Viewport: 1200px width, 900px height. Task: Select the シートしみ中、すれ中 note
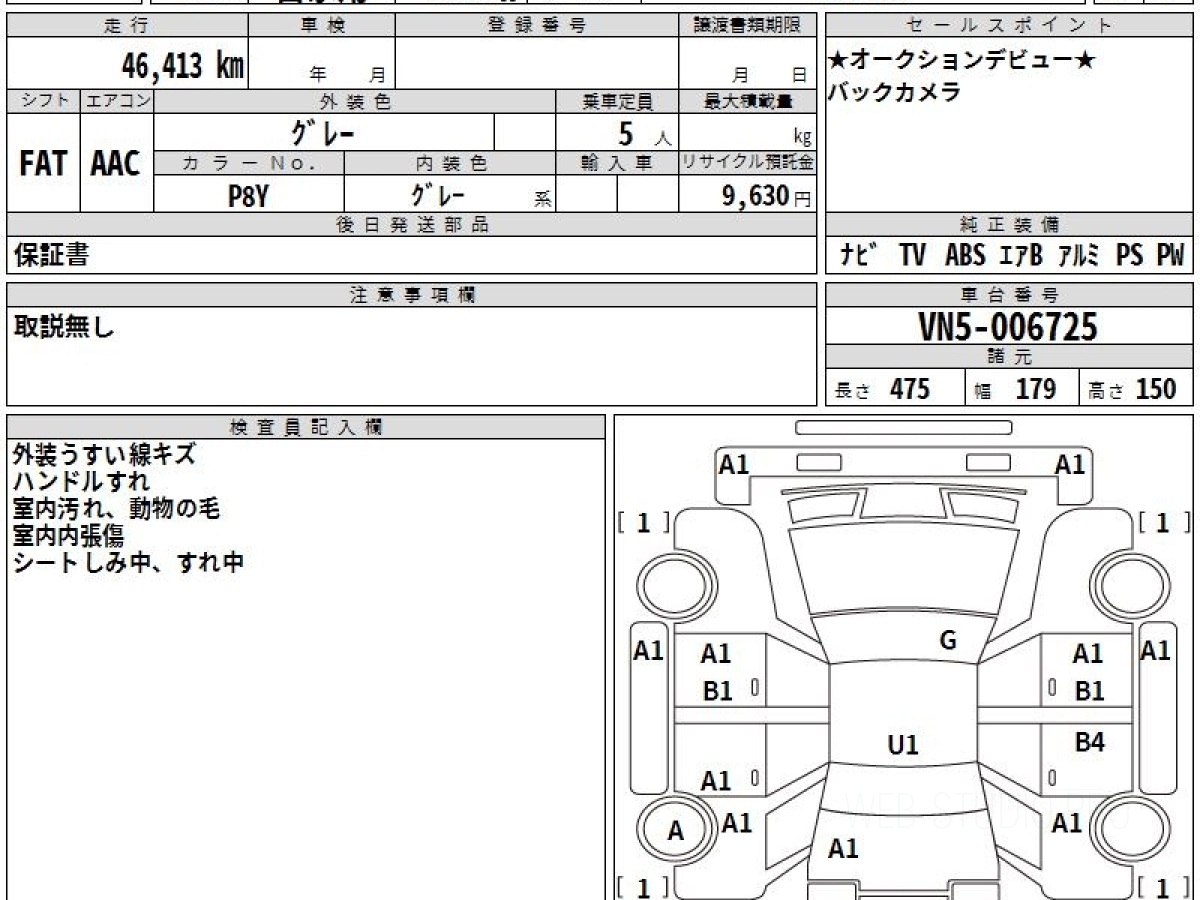point(128,562)
